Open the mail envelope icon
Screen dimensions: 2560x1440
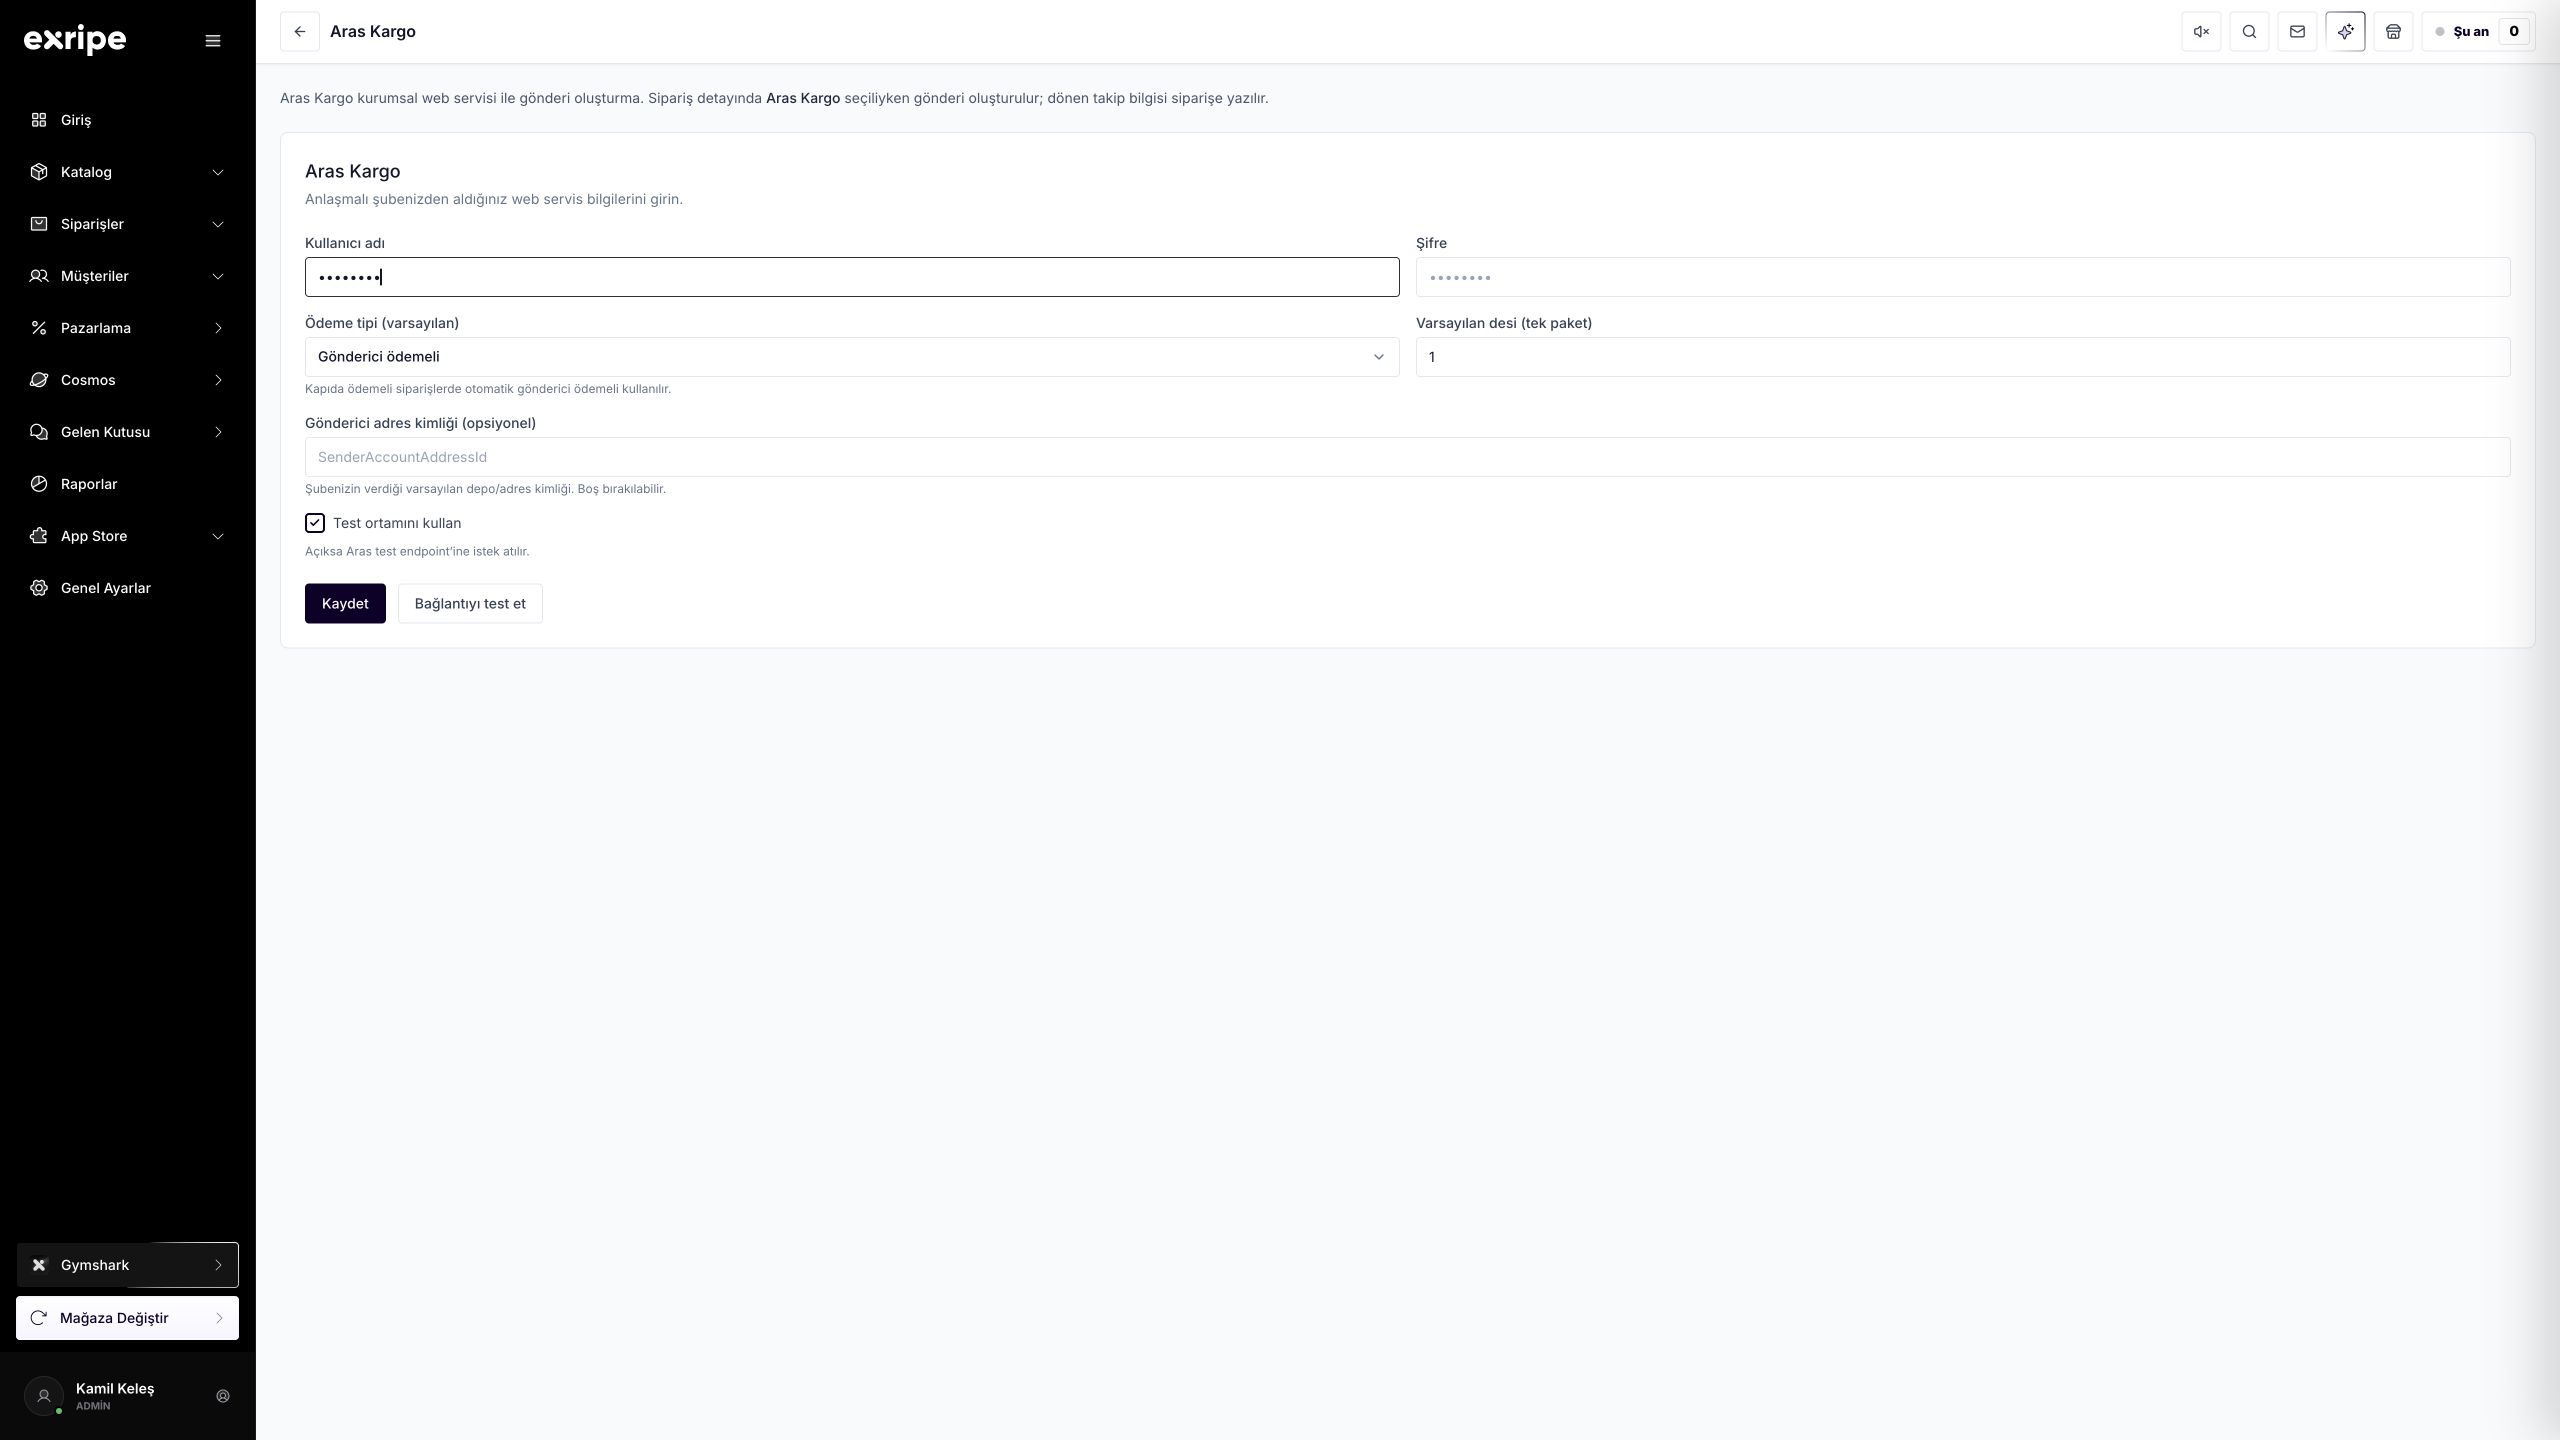[2297, 31]
